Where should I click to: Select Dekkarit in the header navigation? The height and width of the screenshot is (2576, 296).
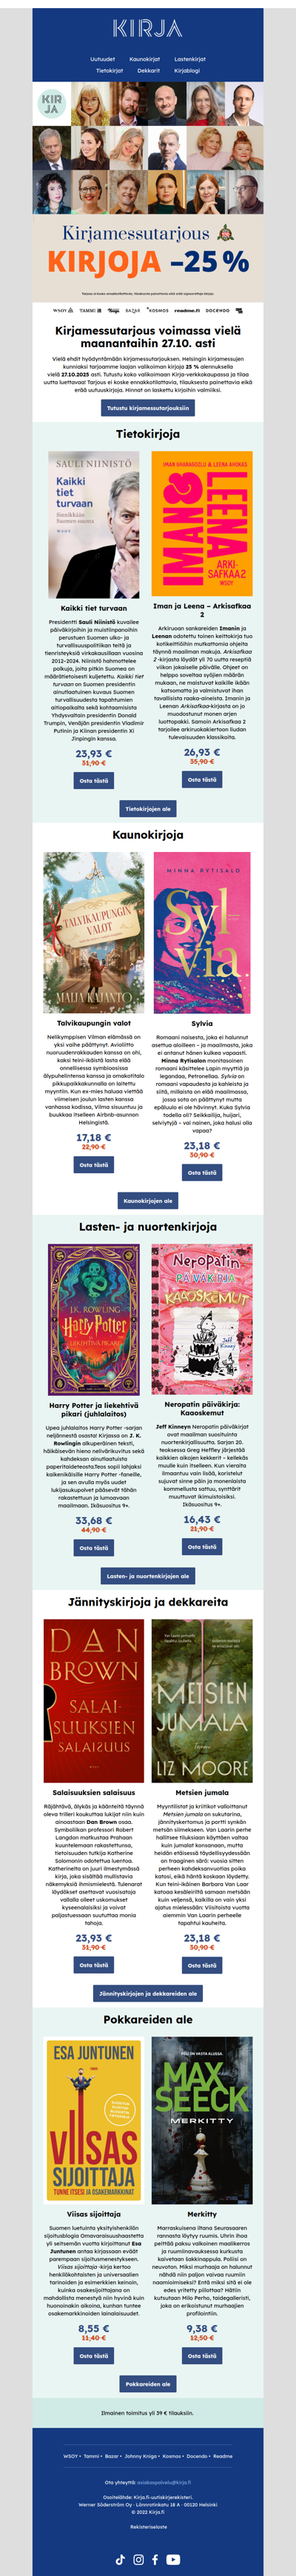pyautogui.click(x=148, y=71)
